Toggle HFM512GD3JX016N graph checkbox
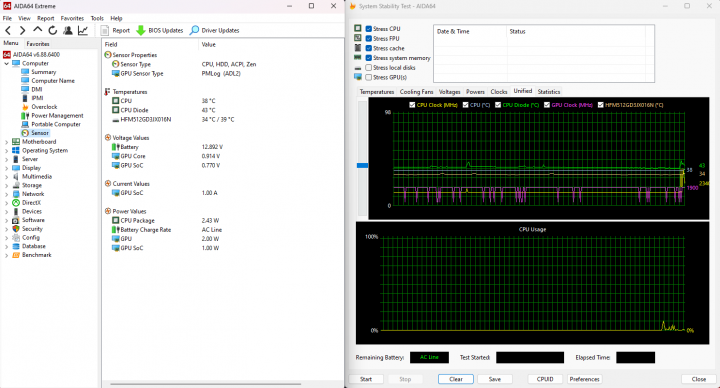Screen dimensions: 720x388 click(x=600, y=105)
